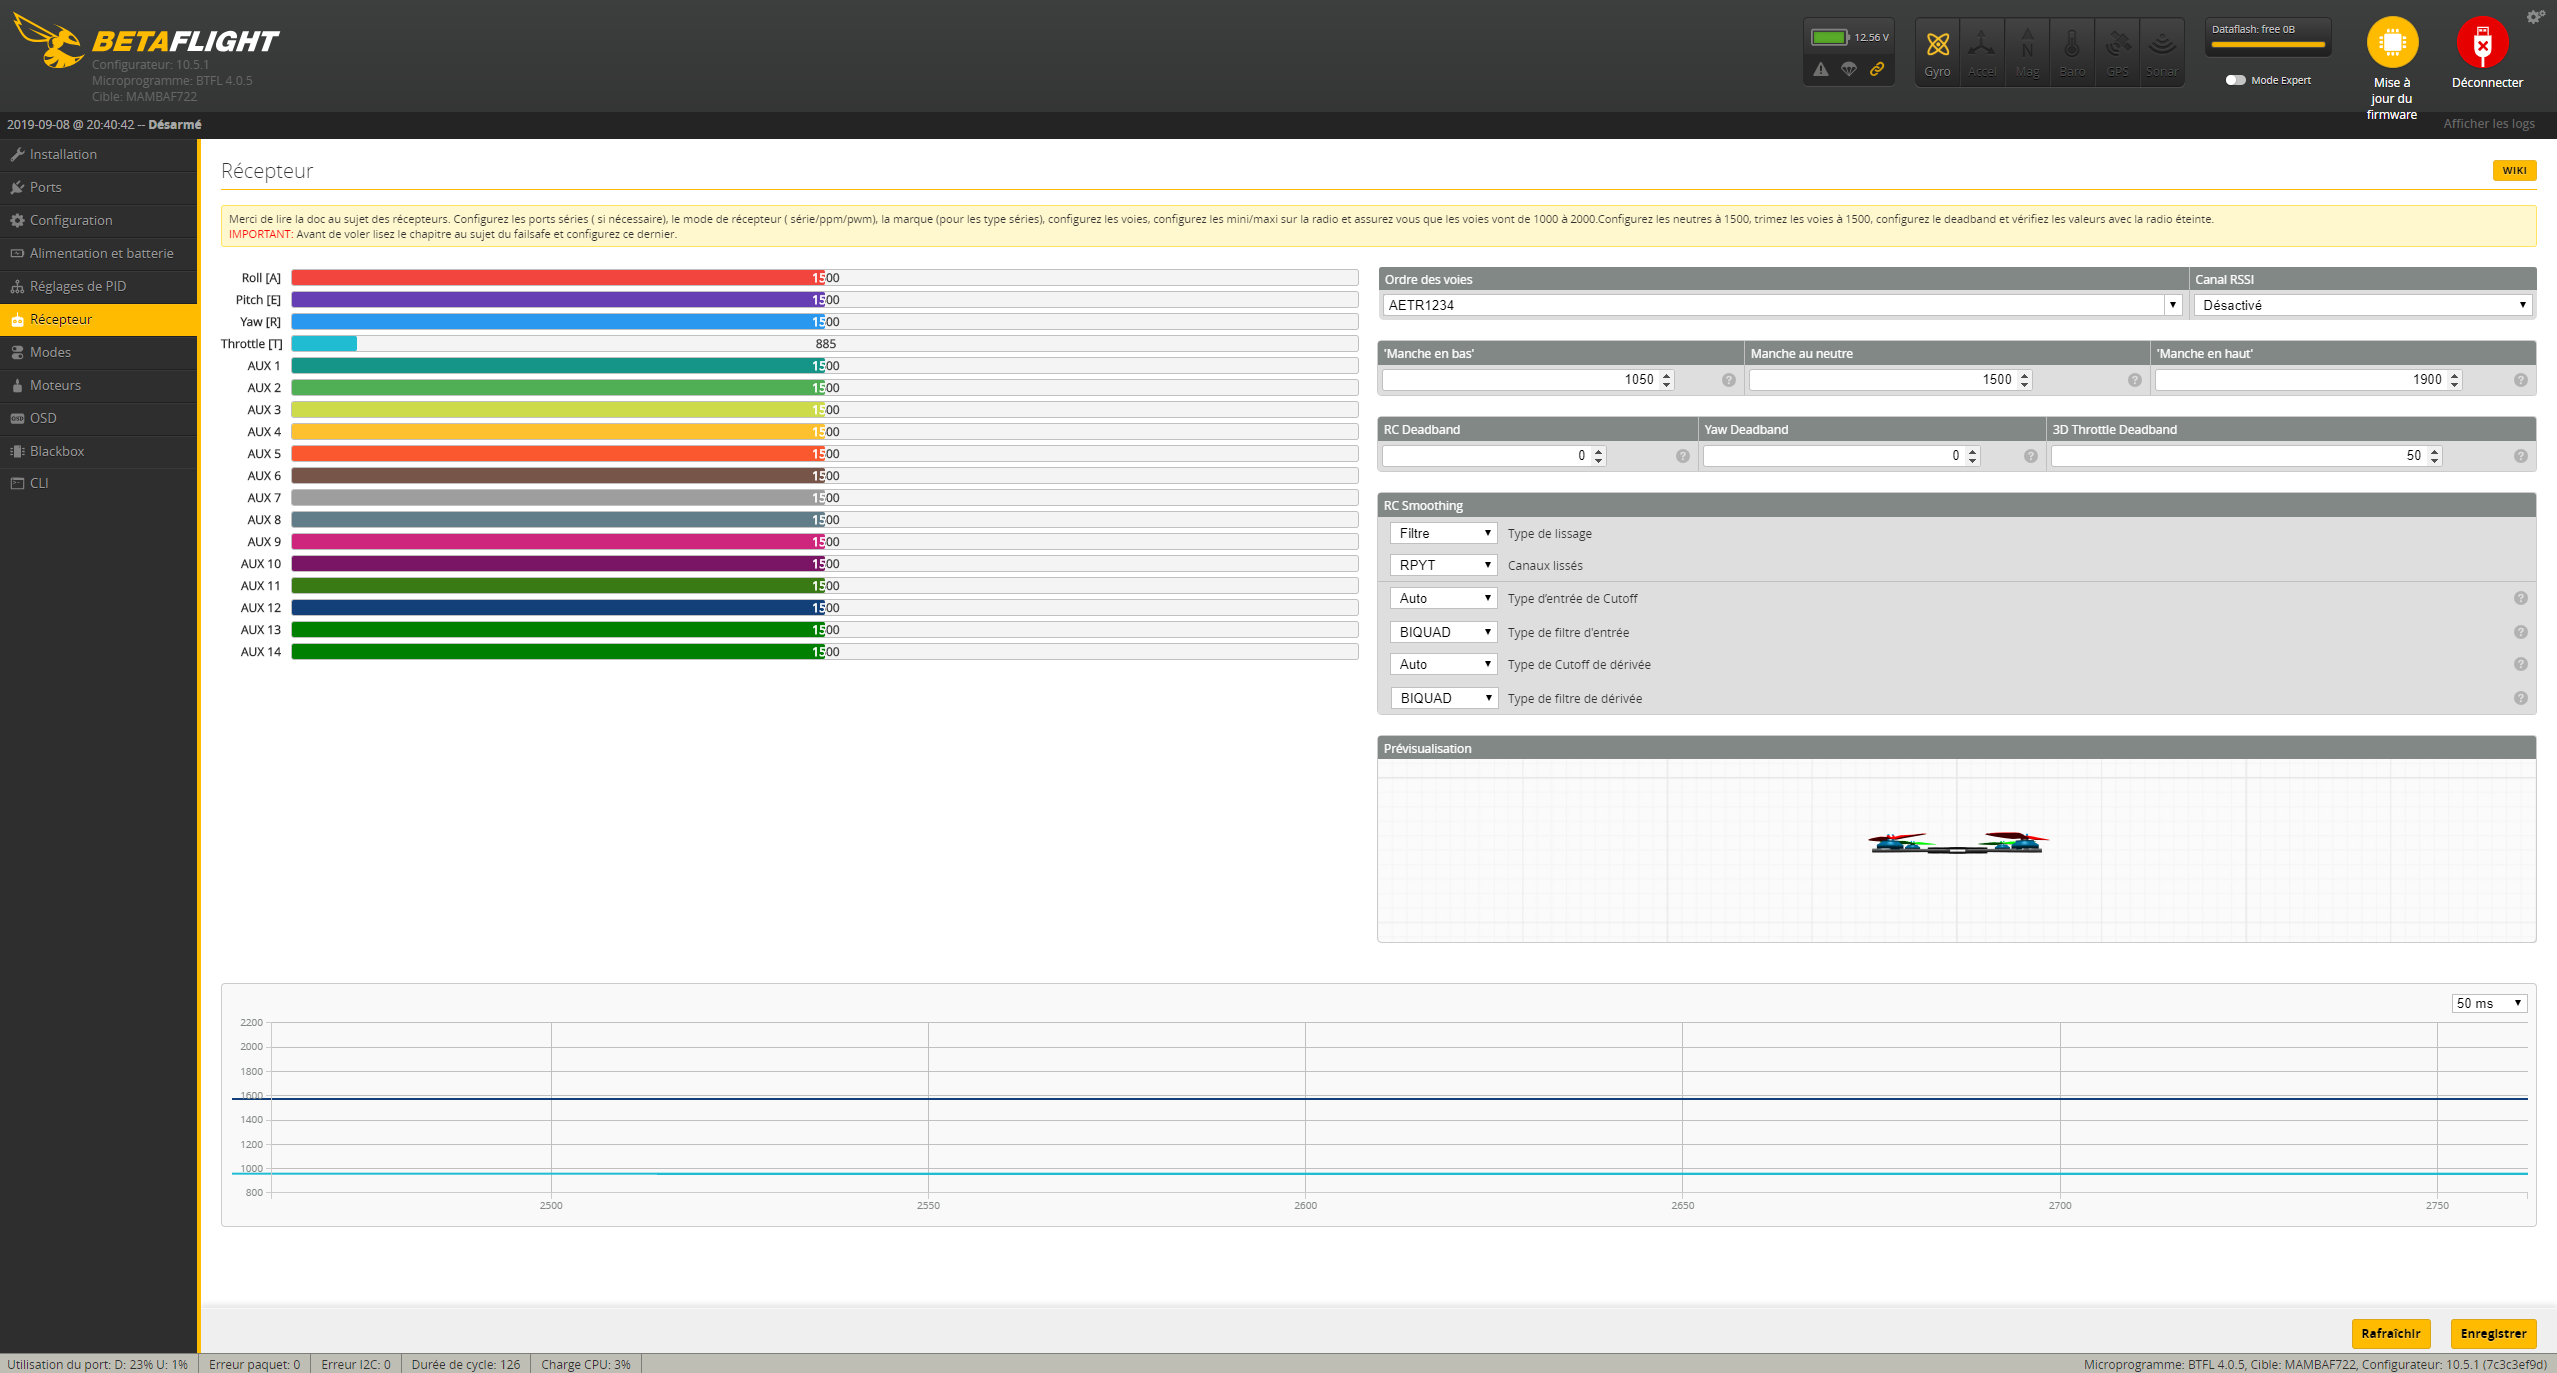Click the Enregistrer button

pos(2492,1333)
